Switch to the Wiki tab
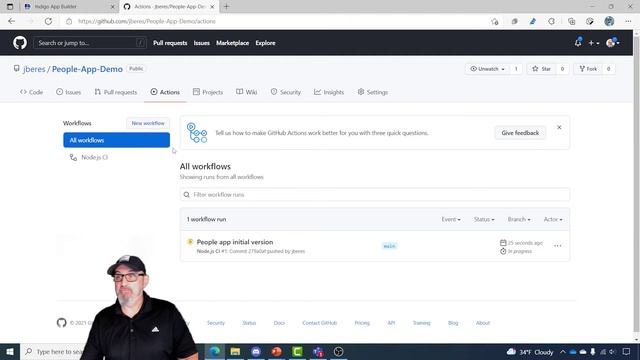Viewport: 640px width, 360px height. [247, 92]
